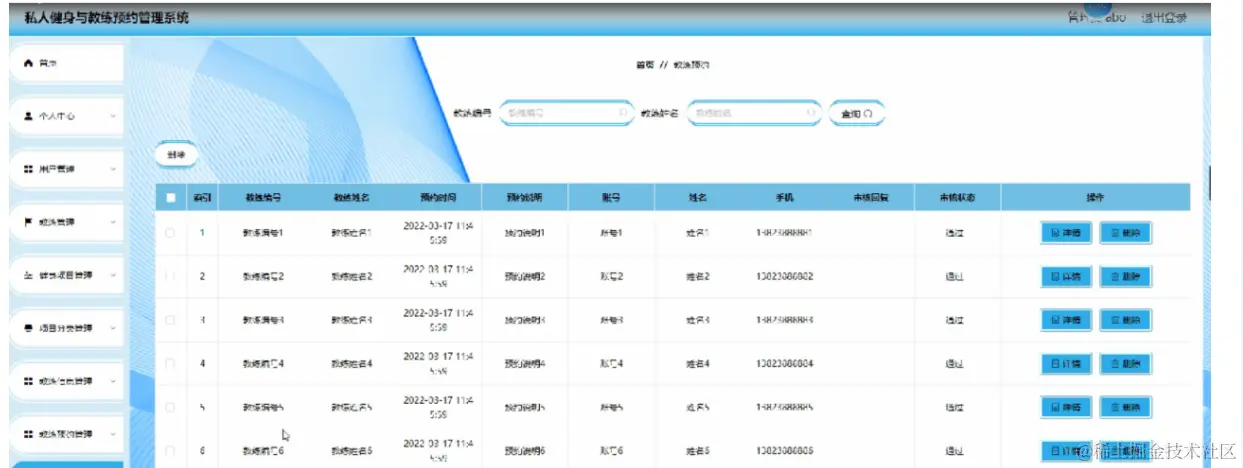Check the checkbox for row index 2
The height and width of the screenshot is (468, 1243).
point(171,276)
